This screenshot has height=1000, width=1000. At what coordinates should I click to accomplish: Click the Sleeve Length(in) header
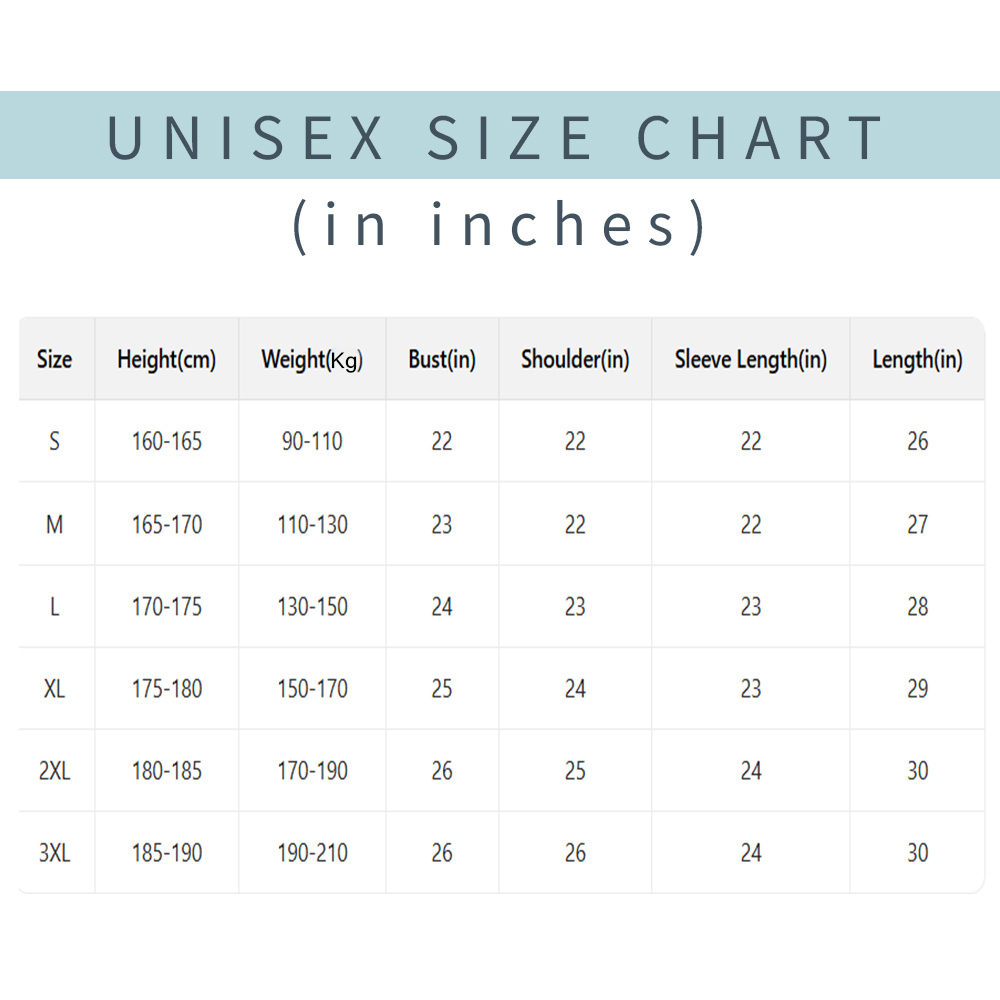751,360
